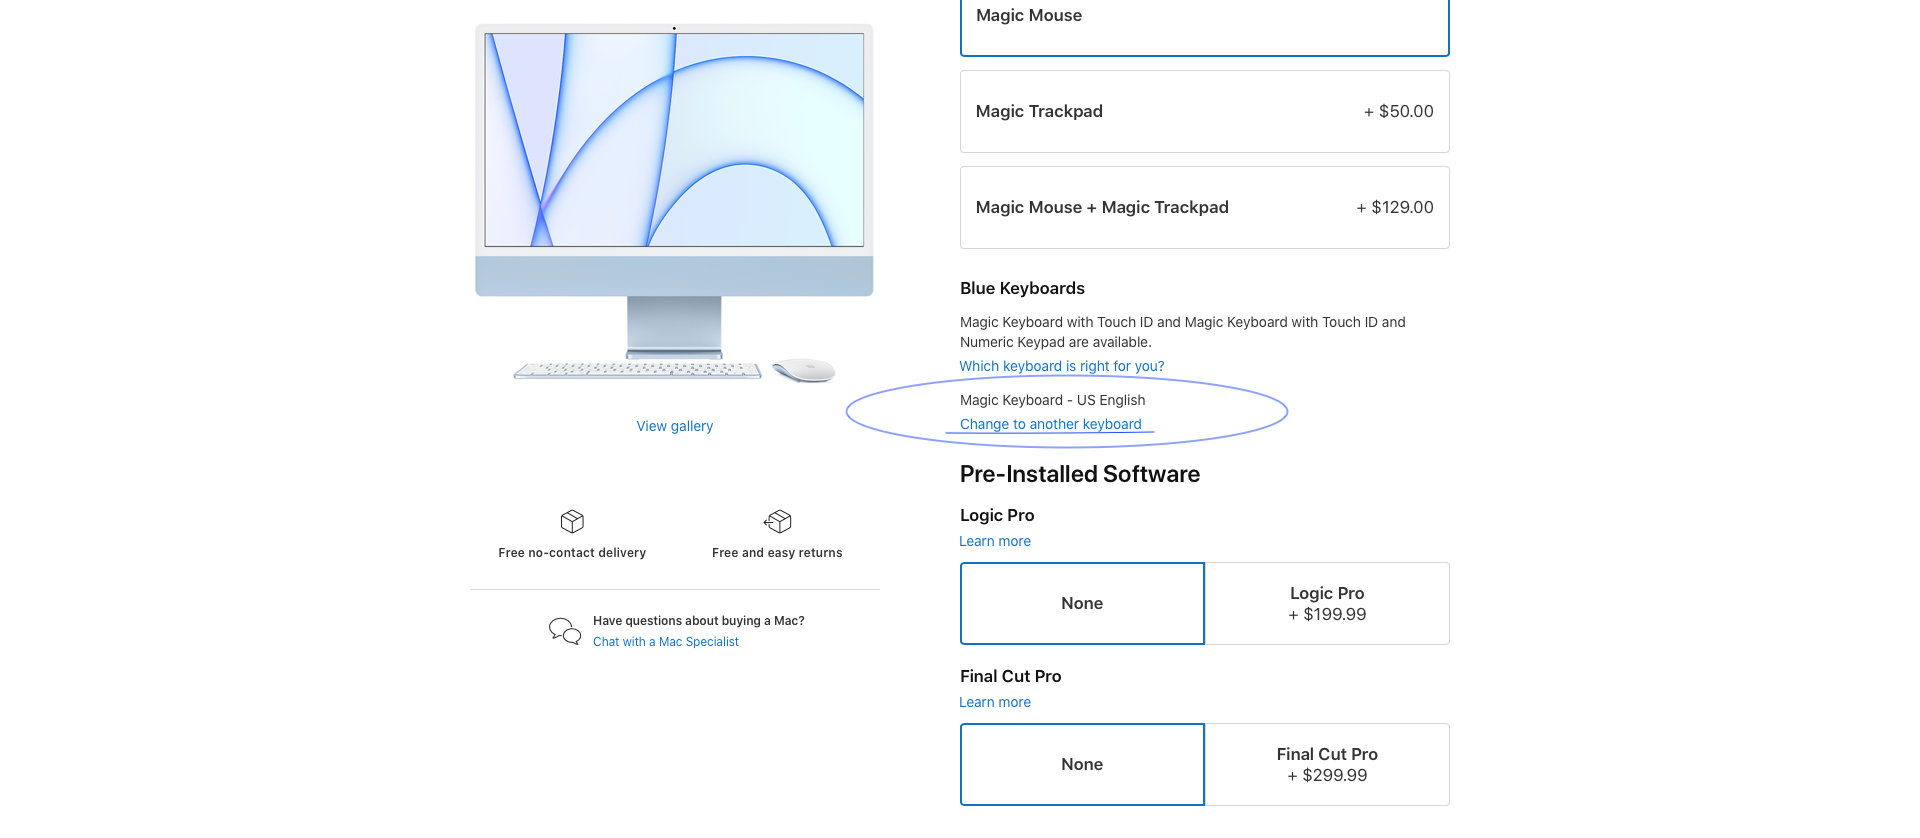1920x838 pixels.
Task: Open Learn more link under Logic Pro
Action: click(x=995, y=541)
